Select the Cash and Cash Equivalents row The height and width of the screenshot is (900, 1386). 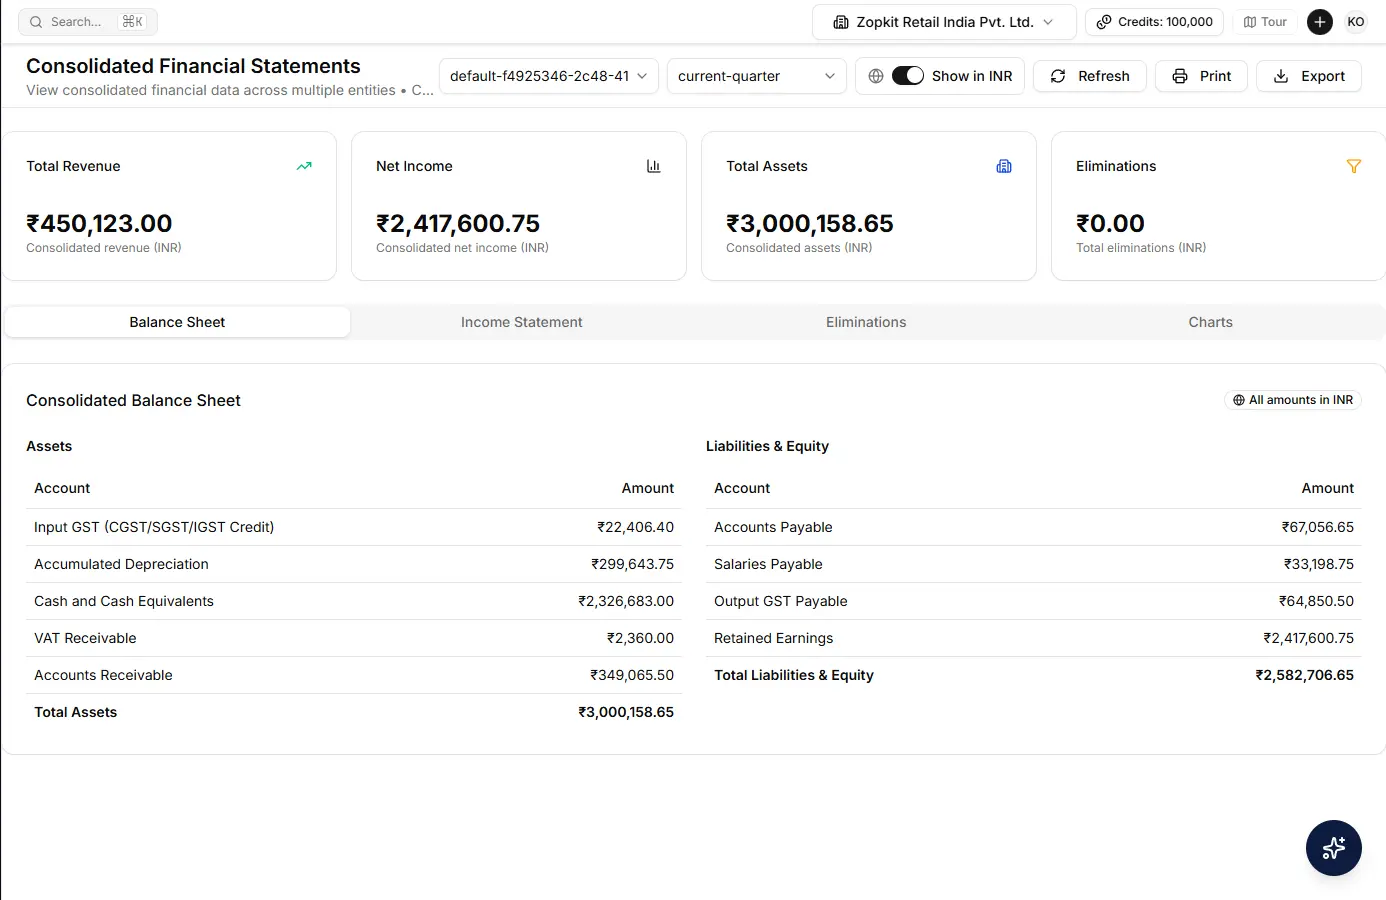pos(354,601)
